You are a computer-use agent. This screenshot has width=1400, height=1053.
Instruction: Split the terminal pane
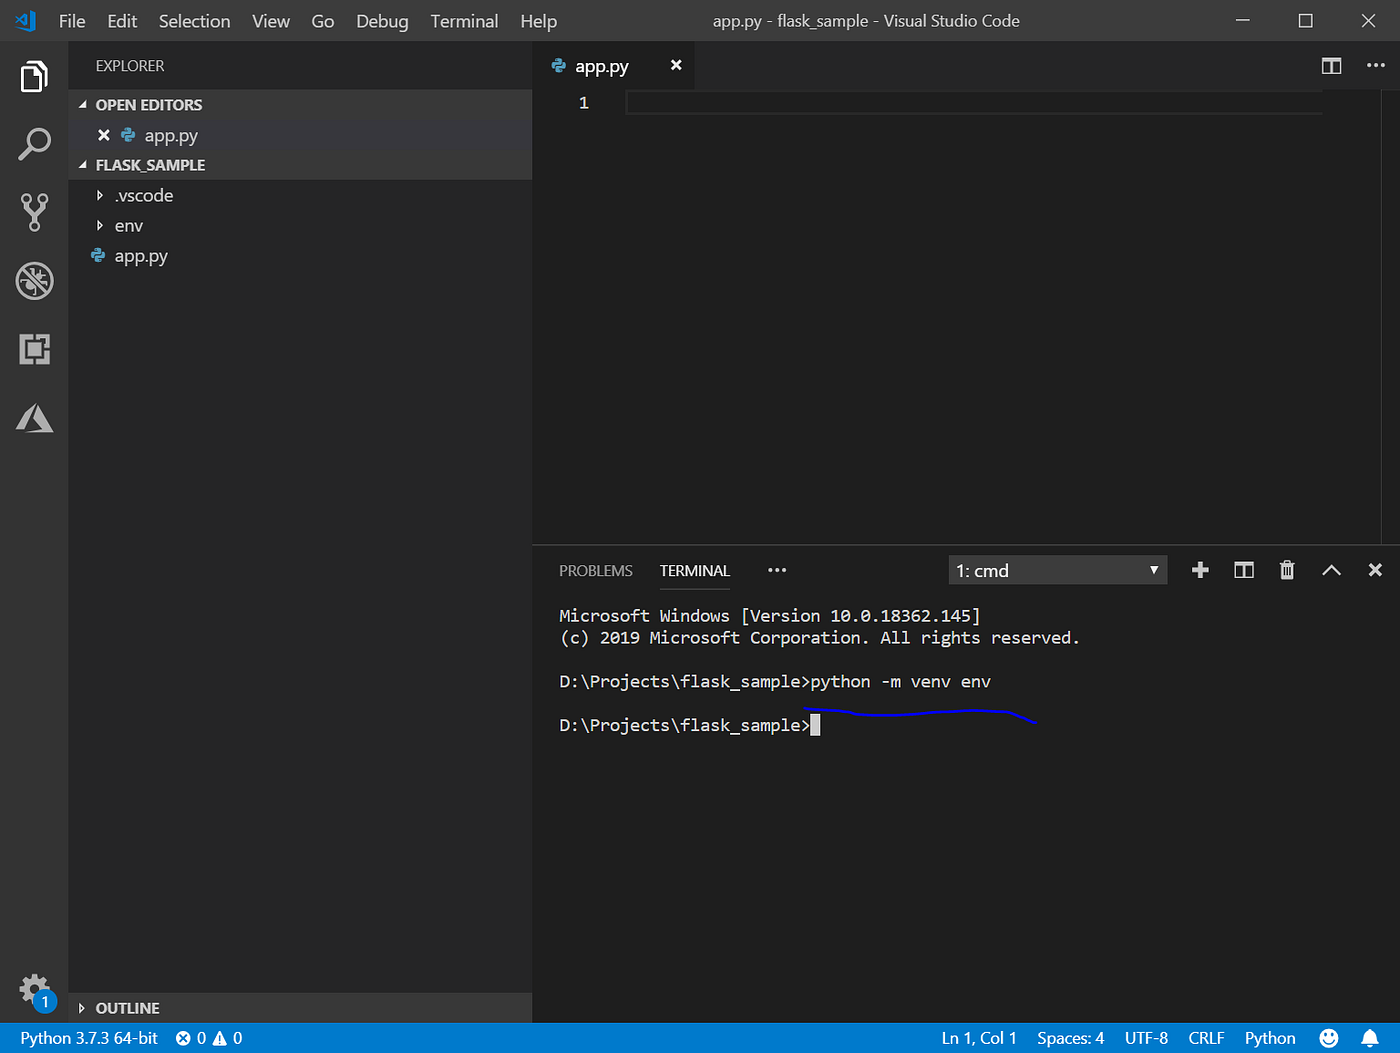(1243, 569)
